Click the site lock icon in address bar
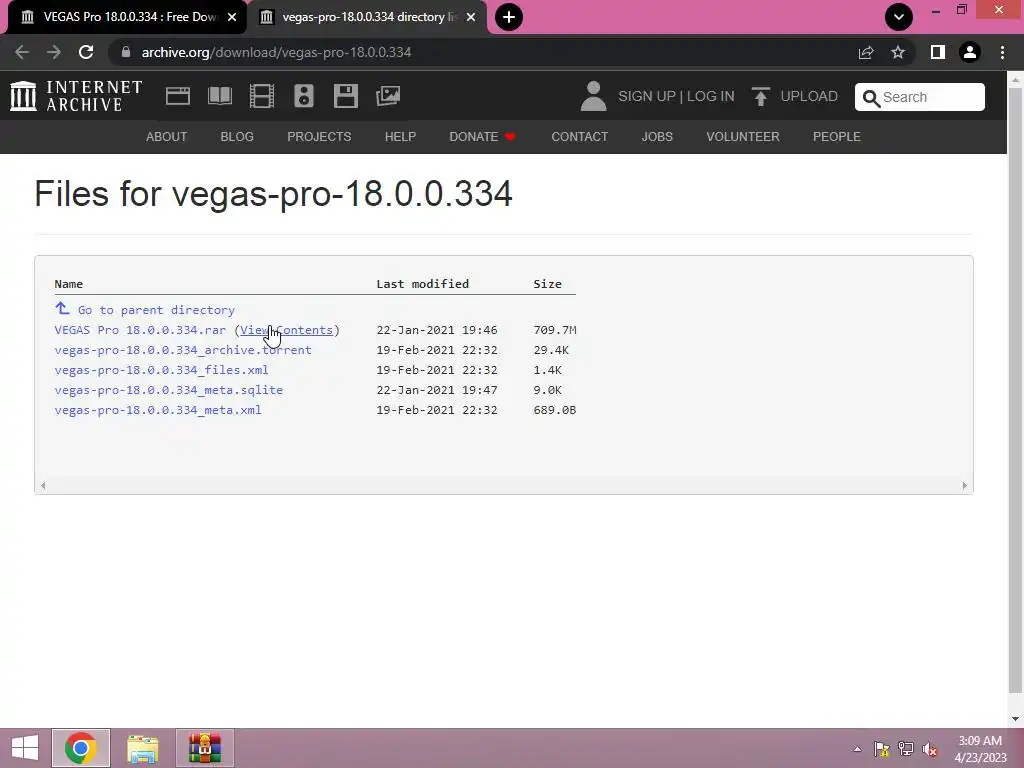This screenshot has width=1024, height=768. coord(126,52)
